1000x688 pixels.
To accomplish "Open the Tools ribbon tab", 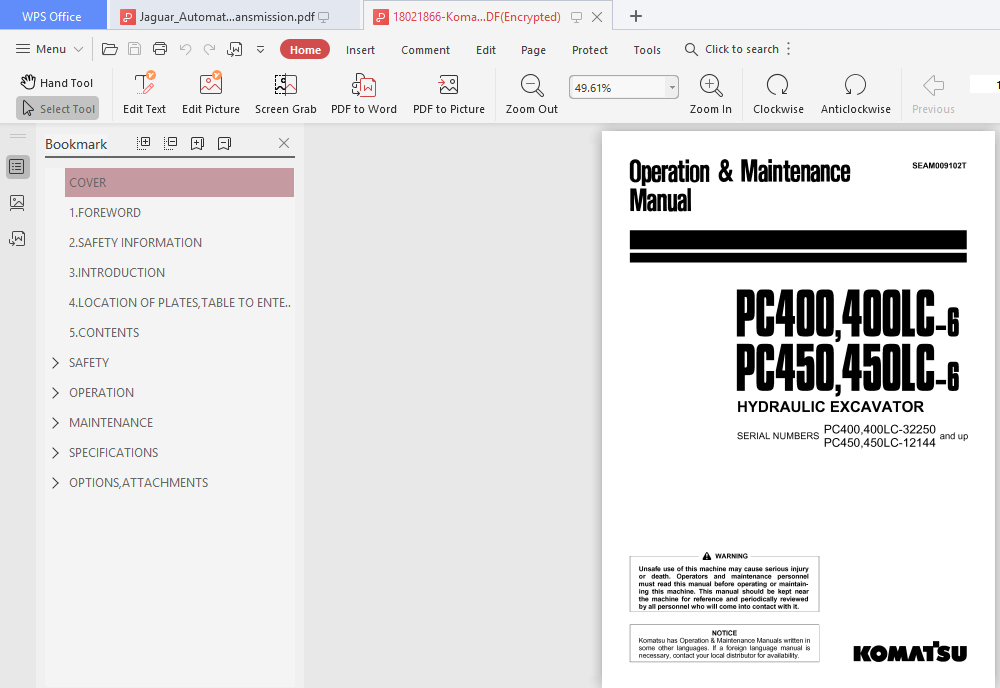I will pos(647,50).
